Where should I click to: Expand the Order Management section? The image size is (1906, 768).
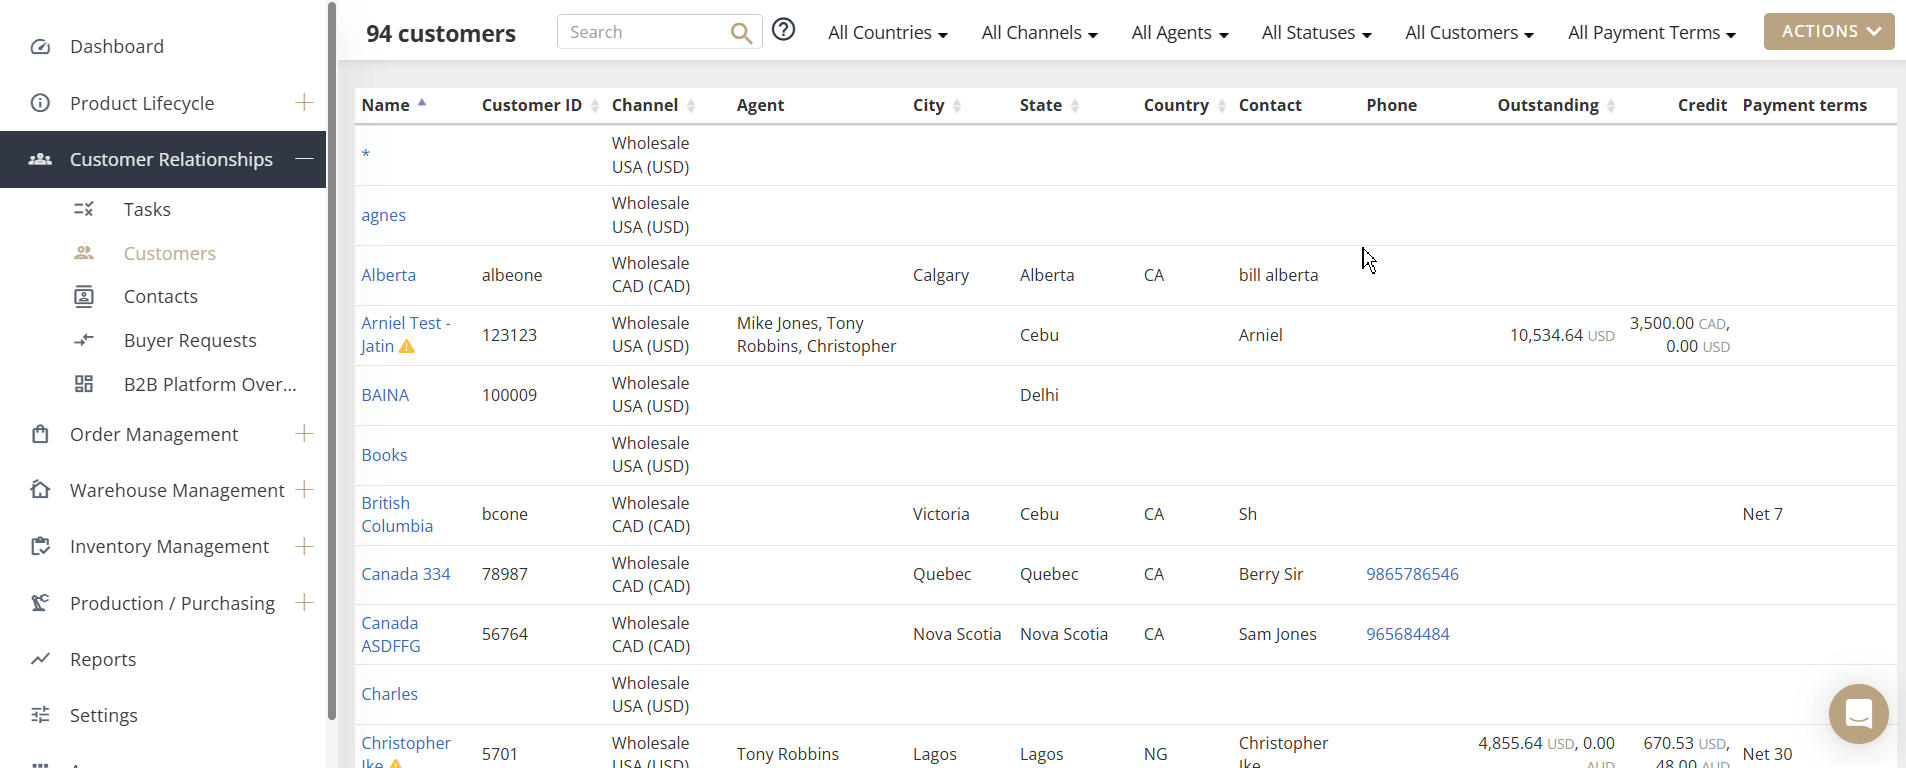pos(304,433)
